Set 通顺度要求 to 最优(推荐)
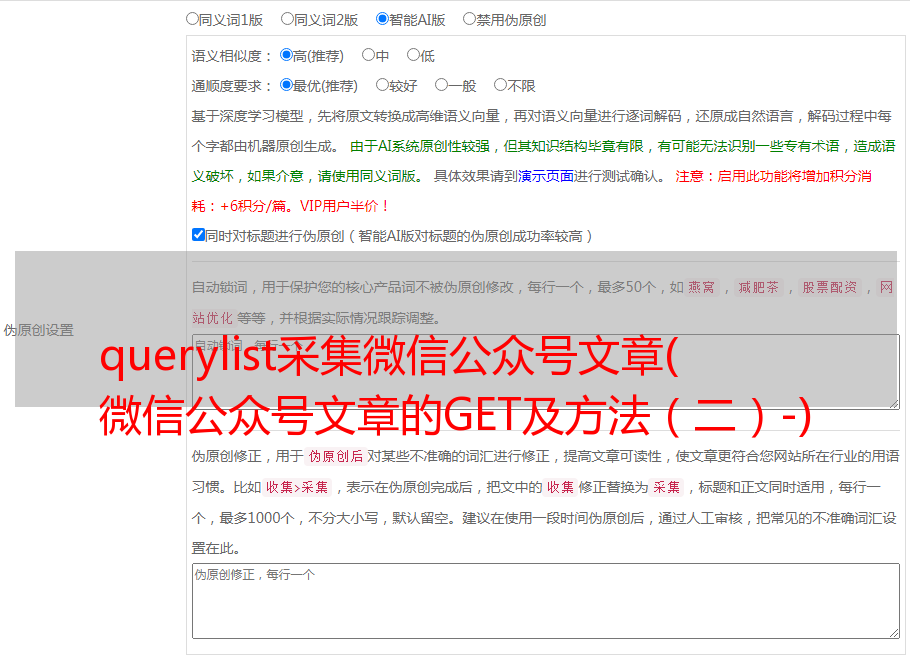The height and width of the screenshot is (658, 911). (286, 85)
